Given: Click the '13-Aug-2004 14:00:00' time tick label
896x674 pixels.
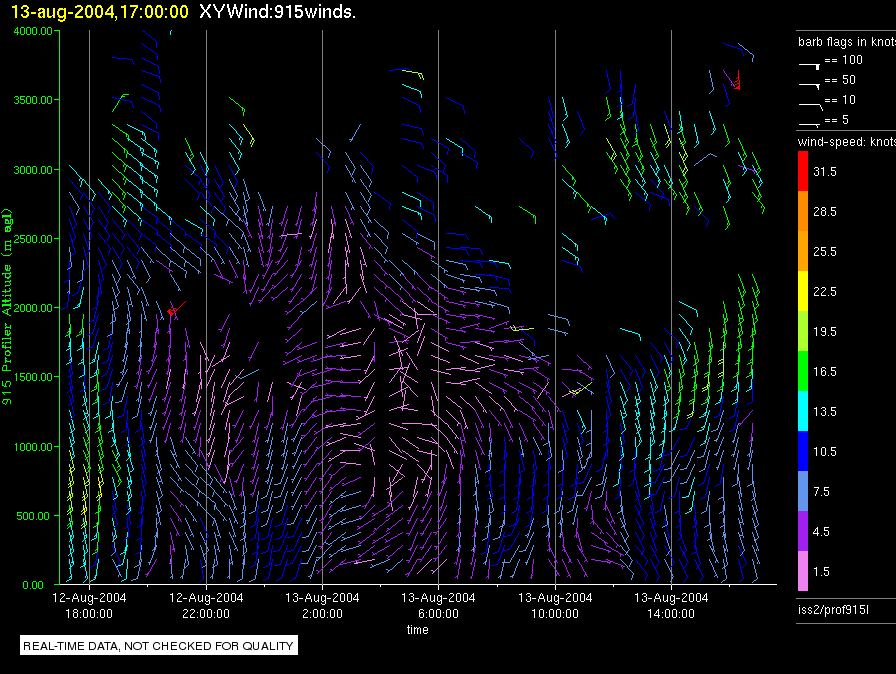Looking at the screenshot, I should pyautogui.click(x=671, y=605).
